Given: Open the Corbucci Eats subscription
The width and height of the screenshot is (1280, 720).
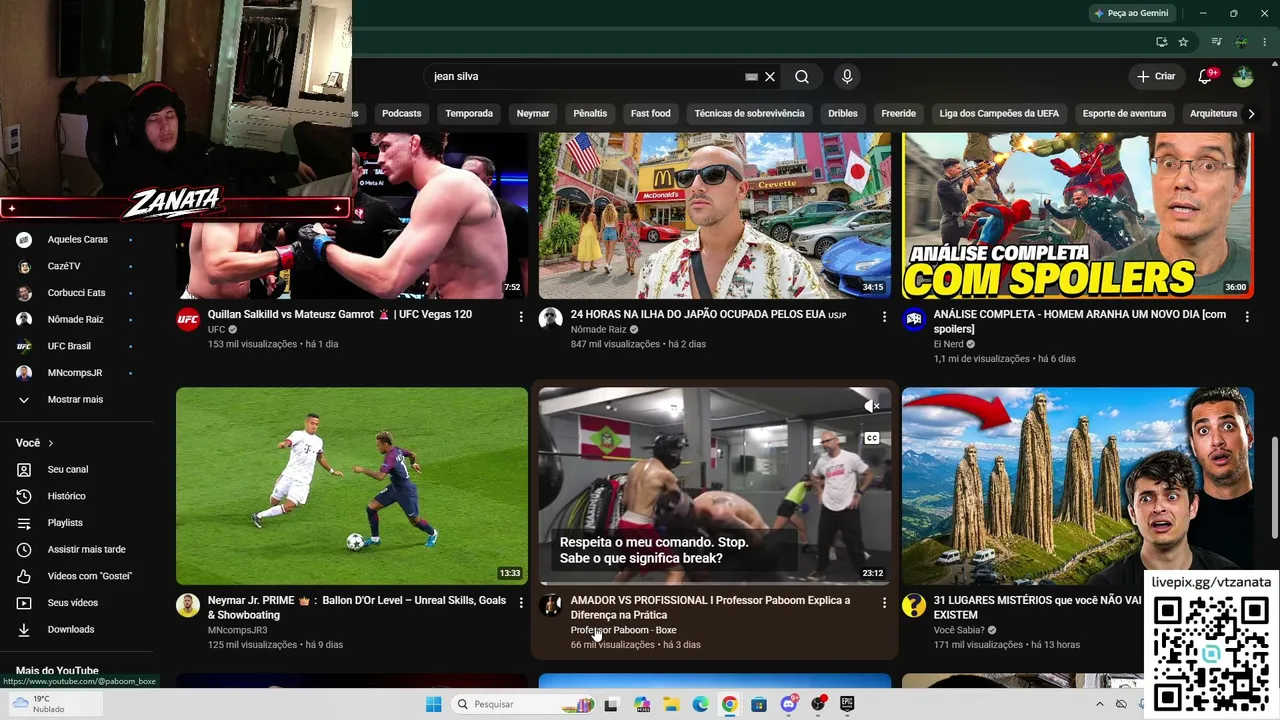Looking at the screenshot, I should pos(76,293).
